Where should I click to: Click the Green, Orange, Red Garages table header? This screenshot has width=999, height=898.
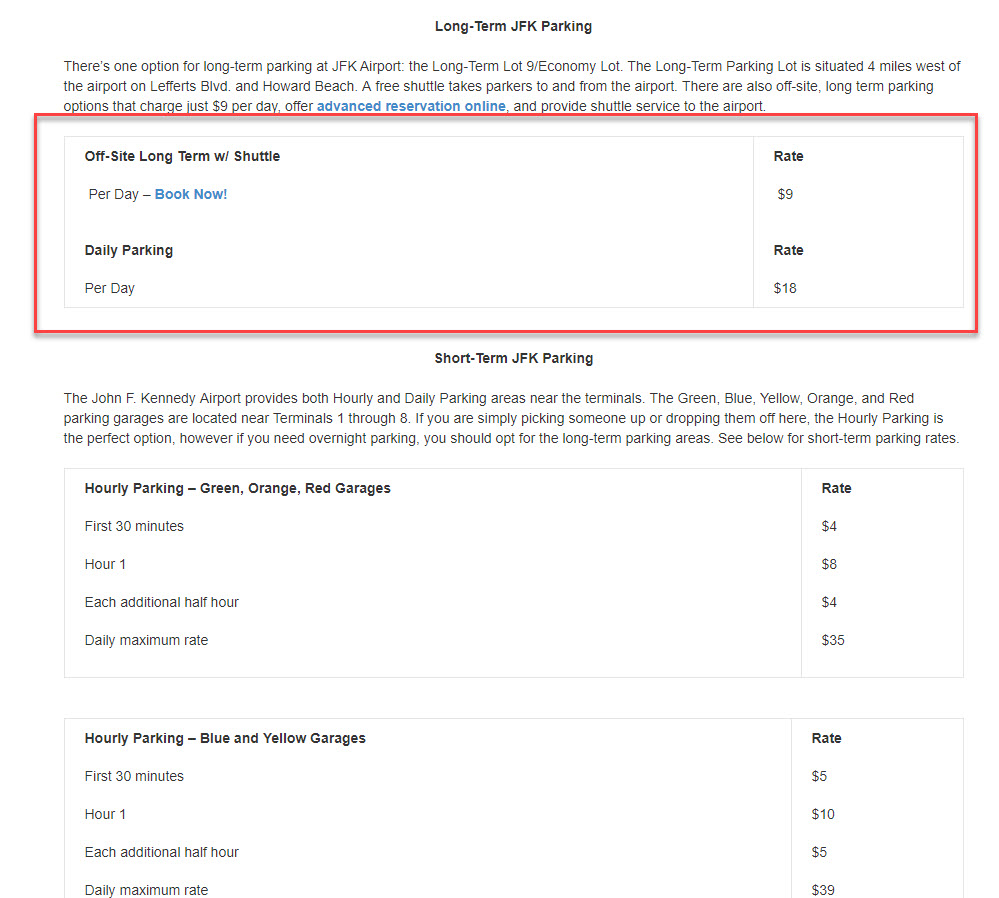[237, 488]
